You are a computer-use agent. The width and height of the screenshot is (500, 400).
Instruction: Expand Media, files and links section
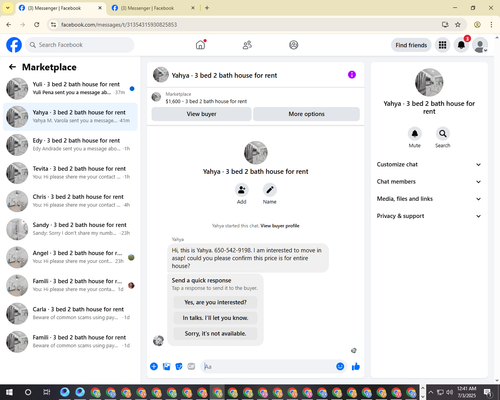coord(429,199)
